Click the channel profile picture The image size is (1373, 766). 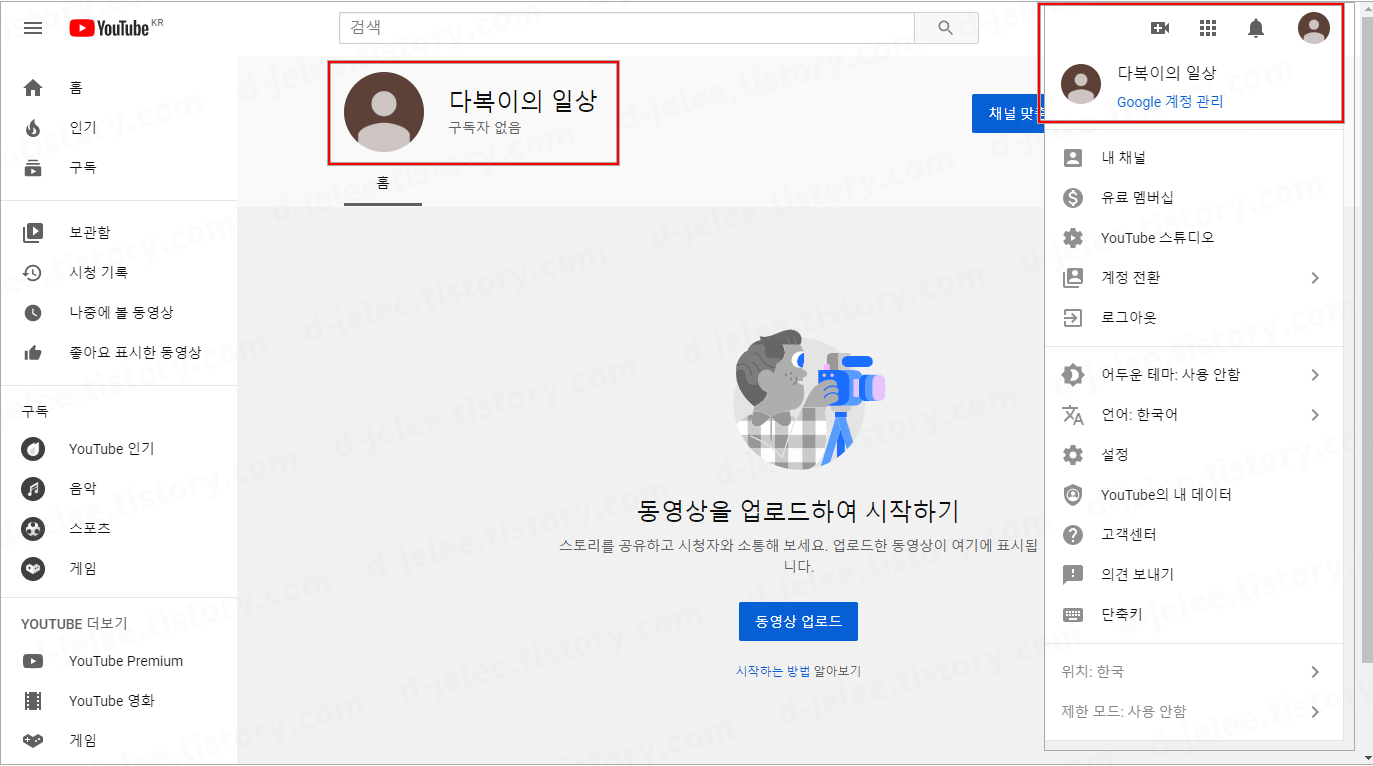pyautogui.click(x=384, y=112)
